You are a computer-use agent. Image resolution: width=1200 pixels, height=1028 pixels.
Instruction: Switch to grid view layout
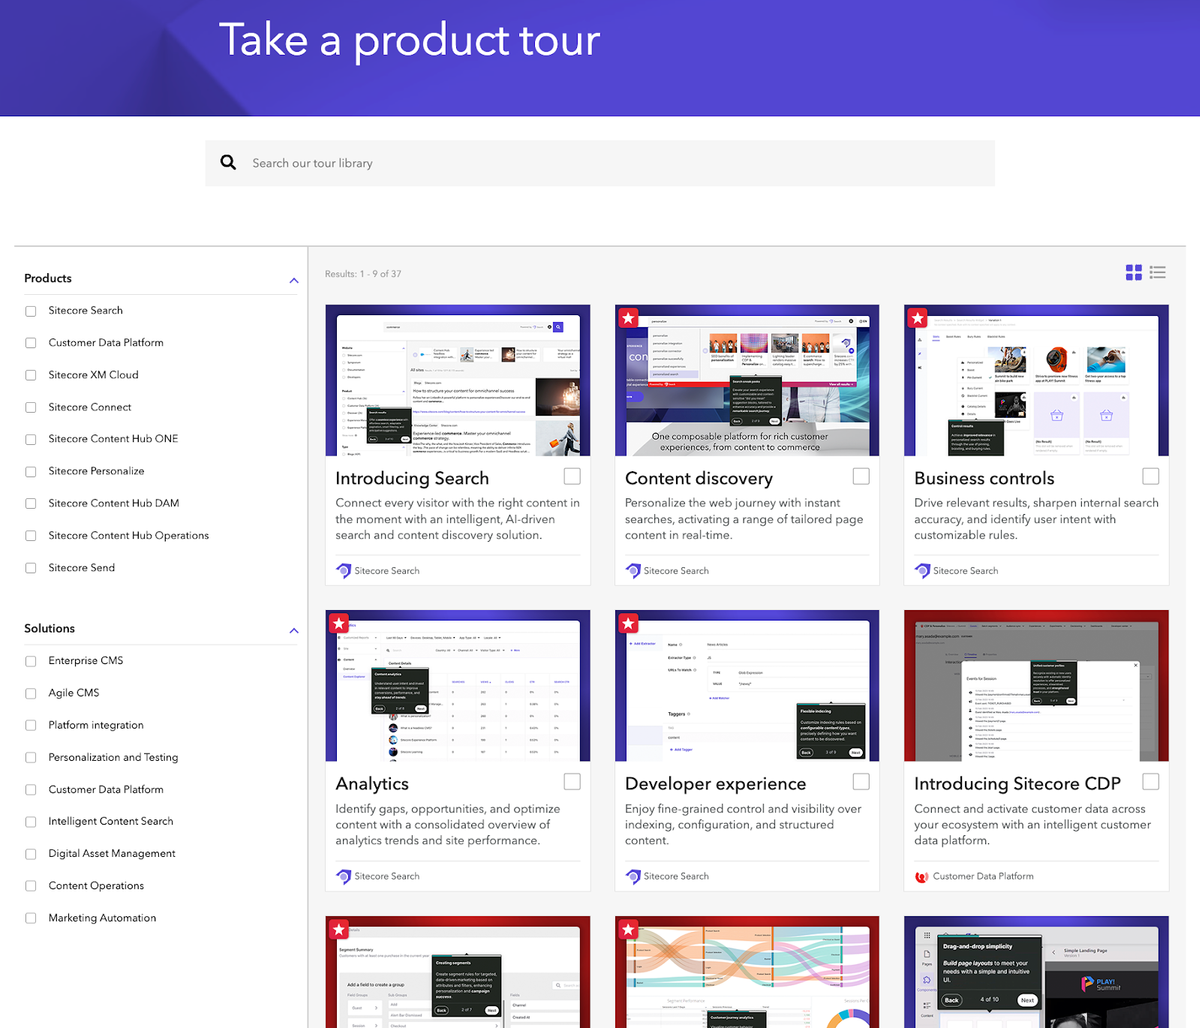(x=1133, y=271)
